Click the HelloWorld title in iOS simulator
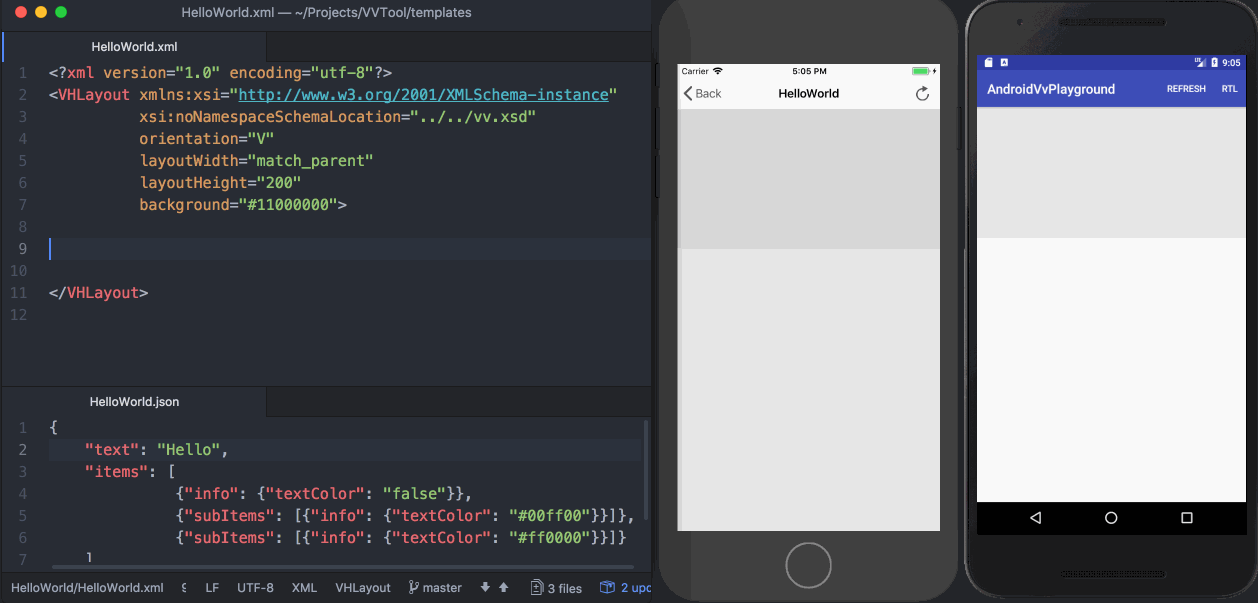Viewport: 1258px width, 603px height. click(809, 93)
